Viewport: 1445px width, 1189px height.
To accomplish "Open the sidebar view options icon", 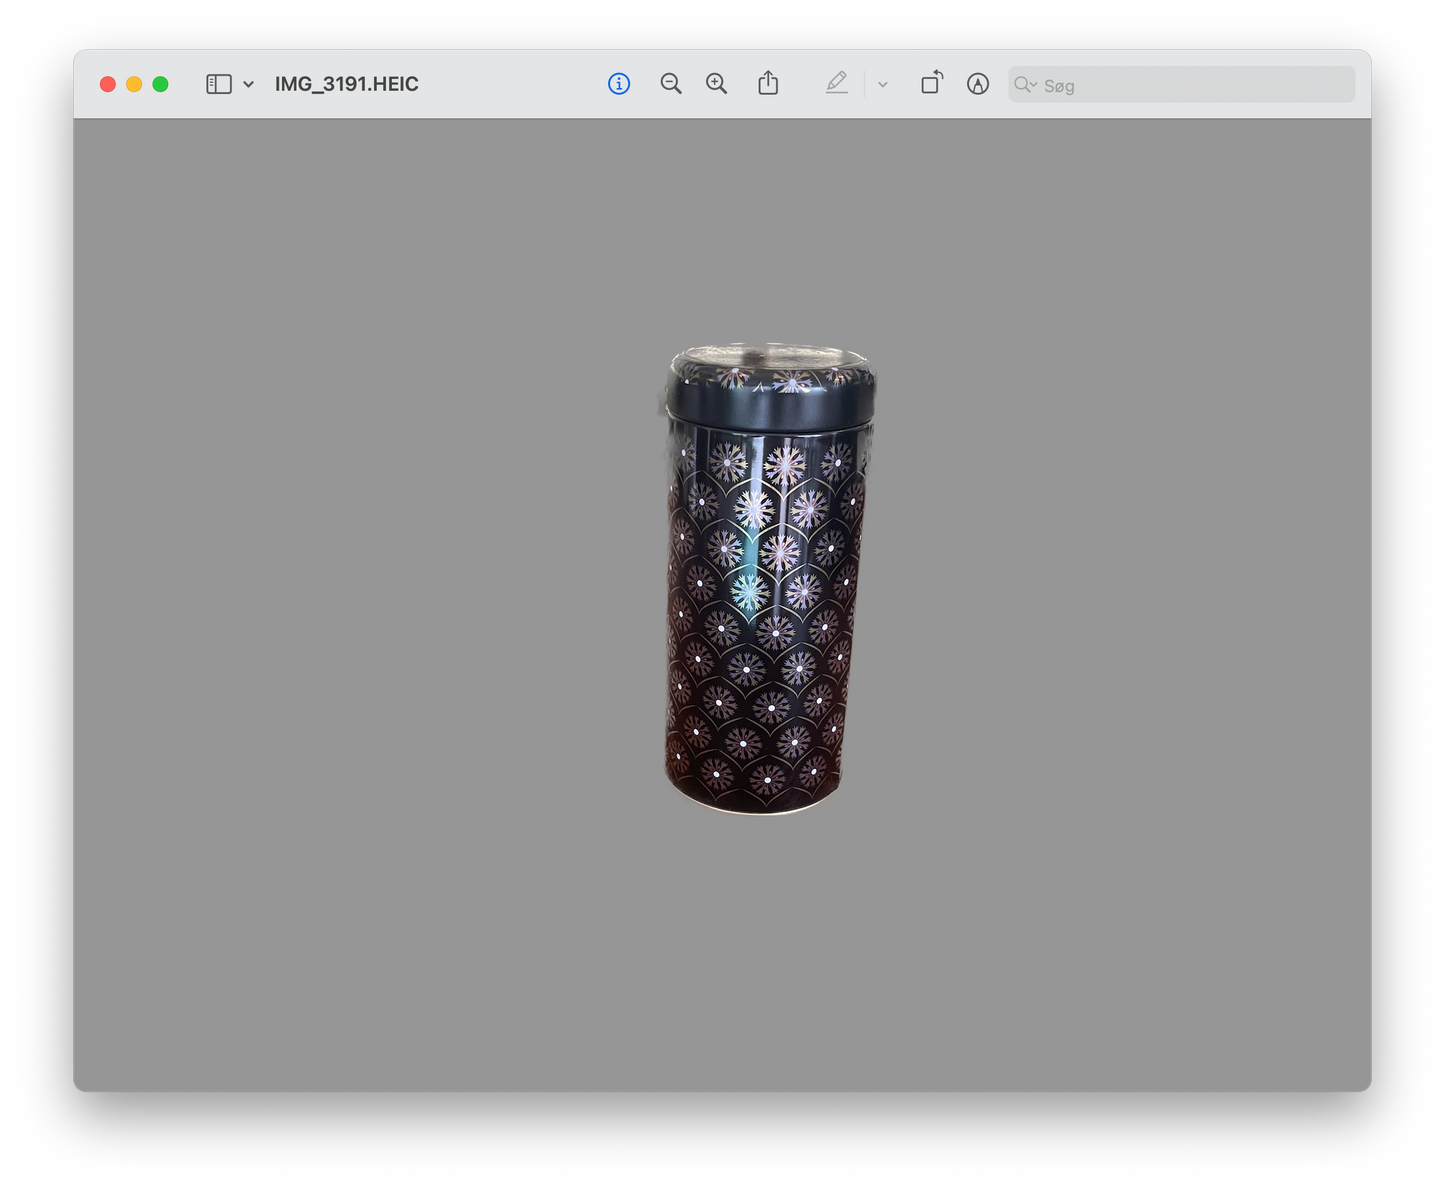I will 218,84.
